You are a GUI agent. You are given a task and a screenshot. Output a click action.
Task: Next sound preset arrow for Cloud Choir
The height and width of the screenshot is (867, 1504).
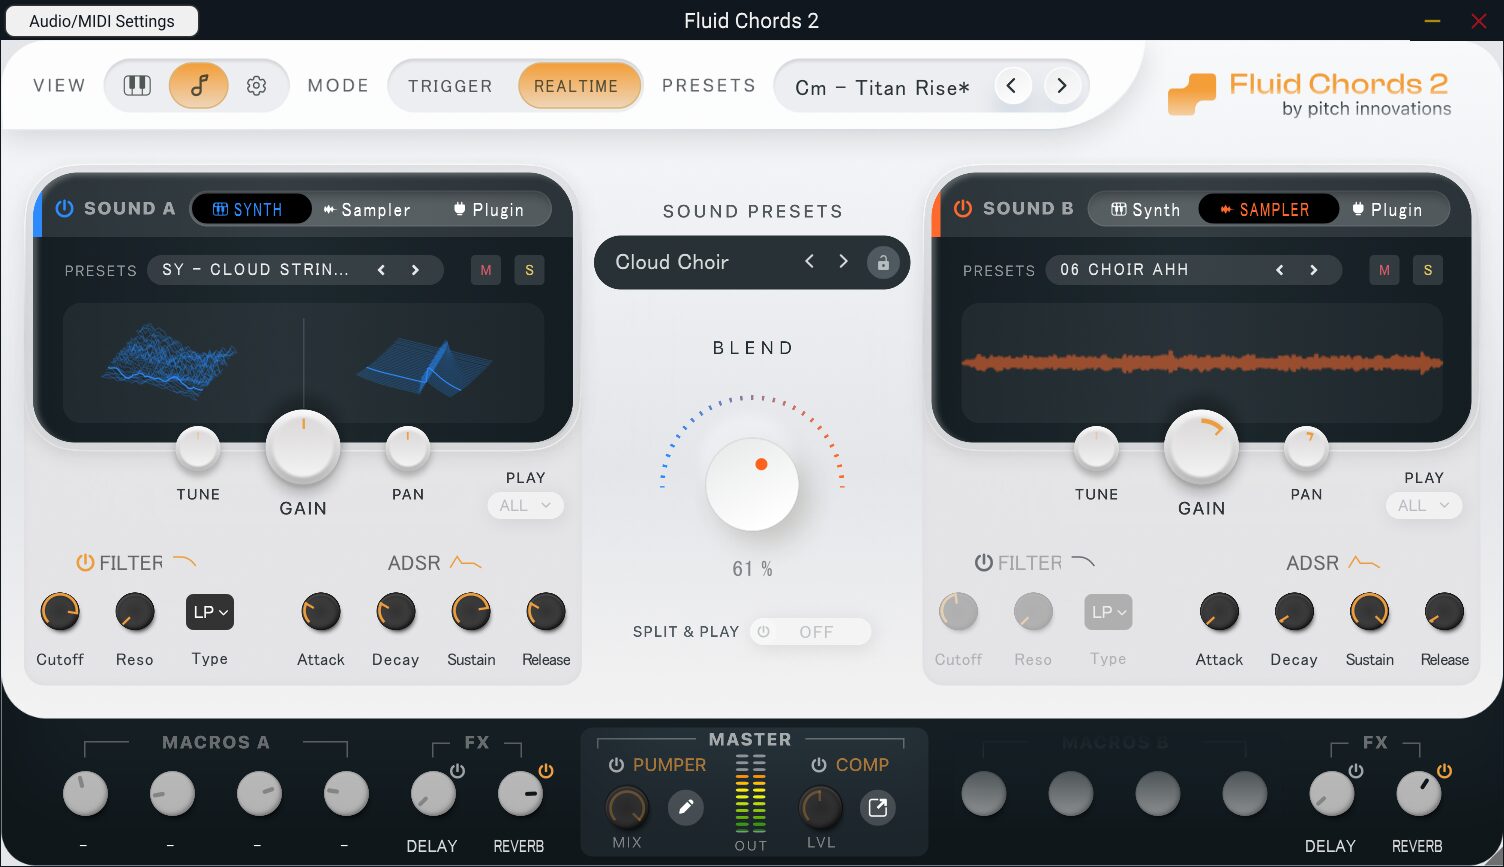coord(843,261)
